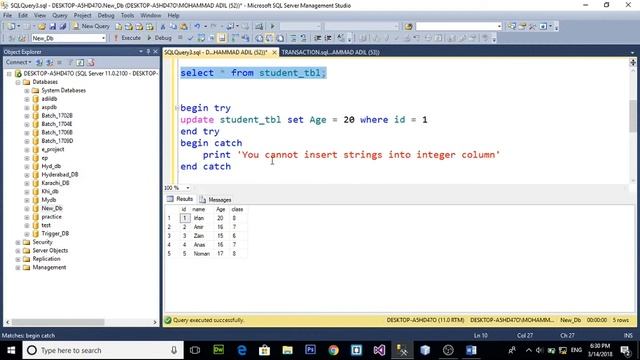The width and height of the screenshot is (640, 360).
Task: Expand the Security folder node
Action: point(18,242)
